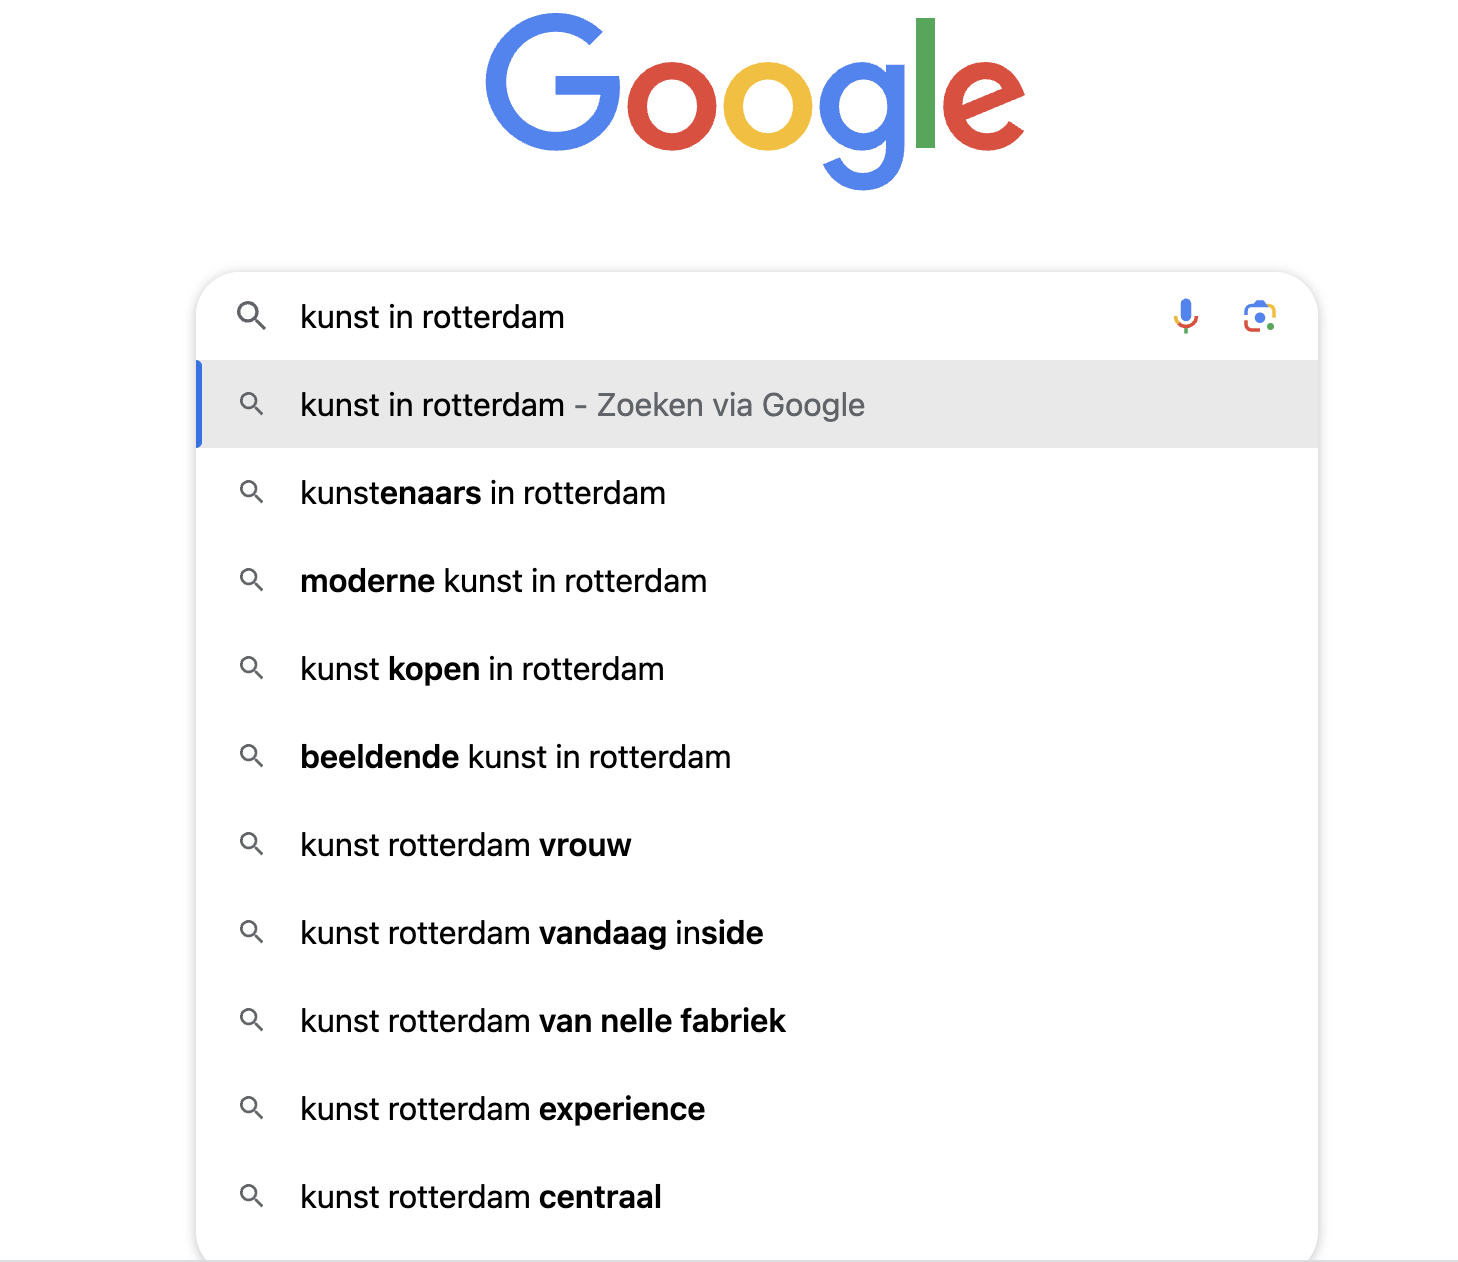Click the Google logo
This screenshot has height=1262, width=1458.
756,100
